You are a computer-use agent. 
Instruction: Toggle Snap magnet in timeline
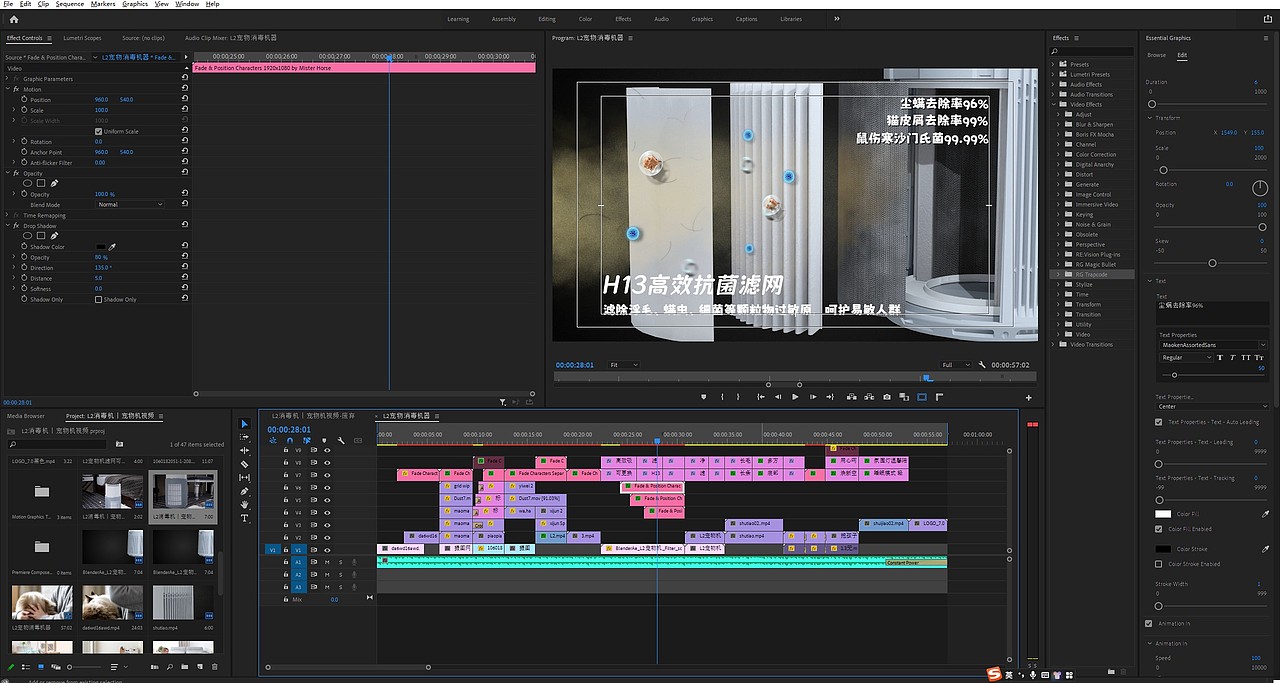(290, 440)
